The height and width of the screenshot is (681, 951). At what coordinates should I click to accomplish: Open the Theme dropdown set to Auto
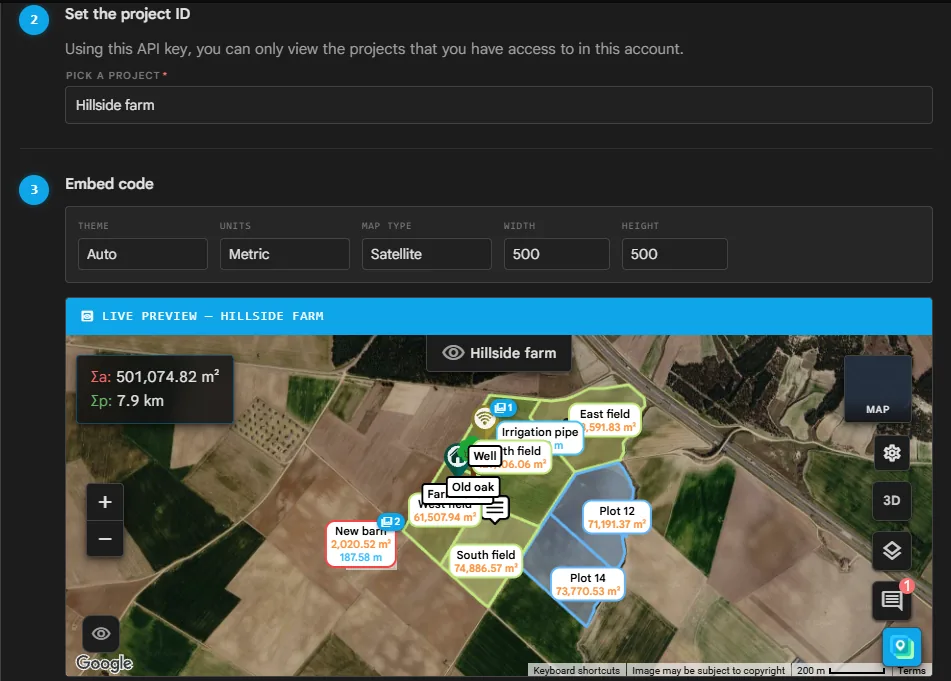143,254
